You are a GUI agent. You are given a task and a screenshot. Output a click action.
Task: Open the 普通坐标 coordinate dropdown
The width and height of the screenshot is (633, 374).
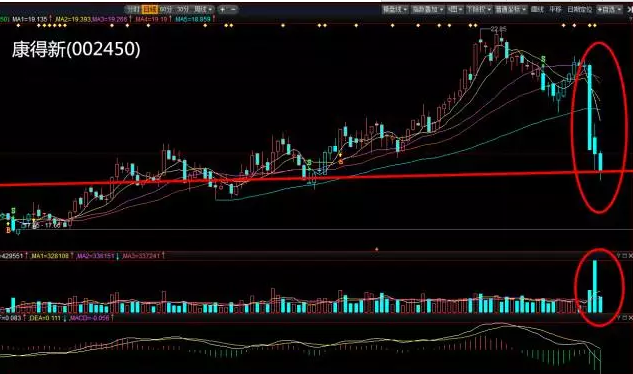[x=511, y=9]
